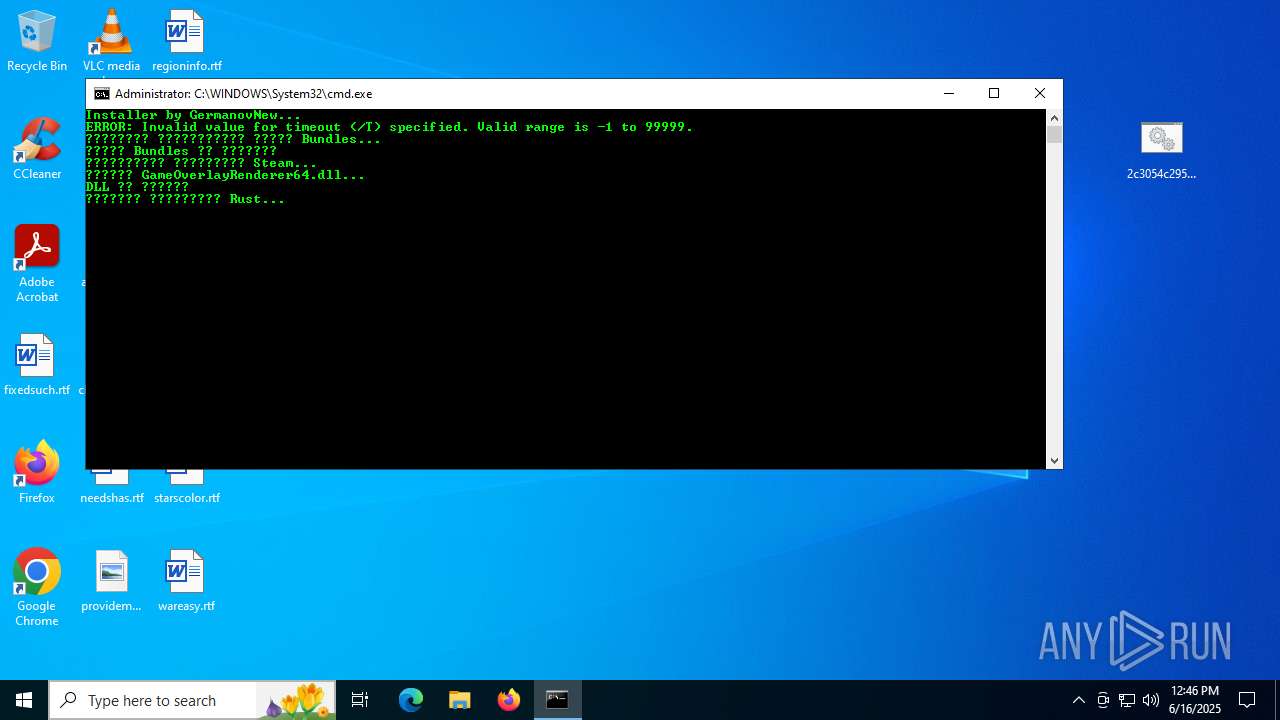Screen dimensions: 1280x720
Task: Click the tray icon left of network
Action: coord(1103,700)
